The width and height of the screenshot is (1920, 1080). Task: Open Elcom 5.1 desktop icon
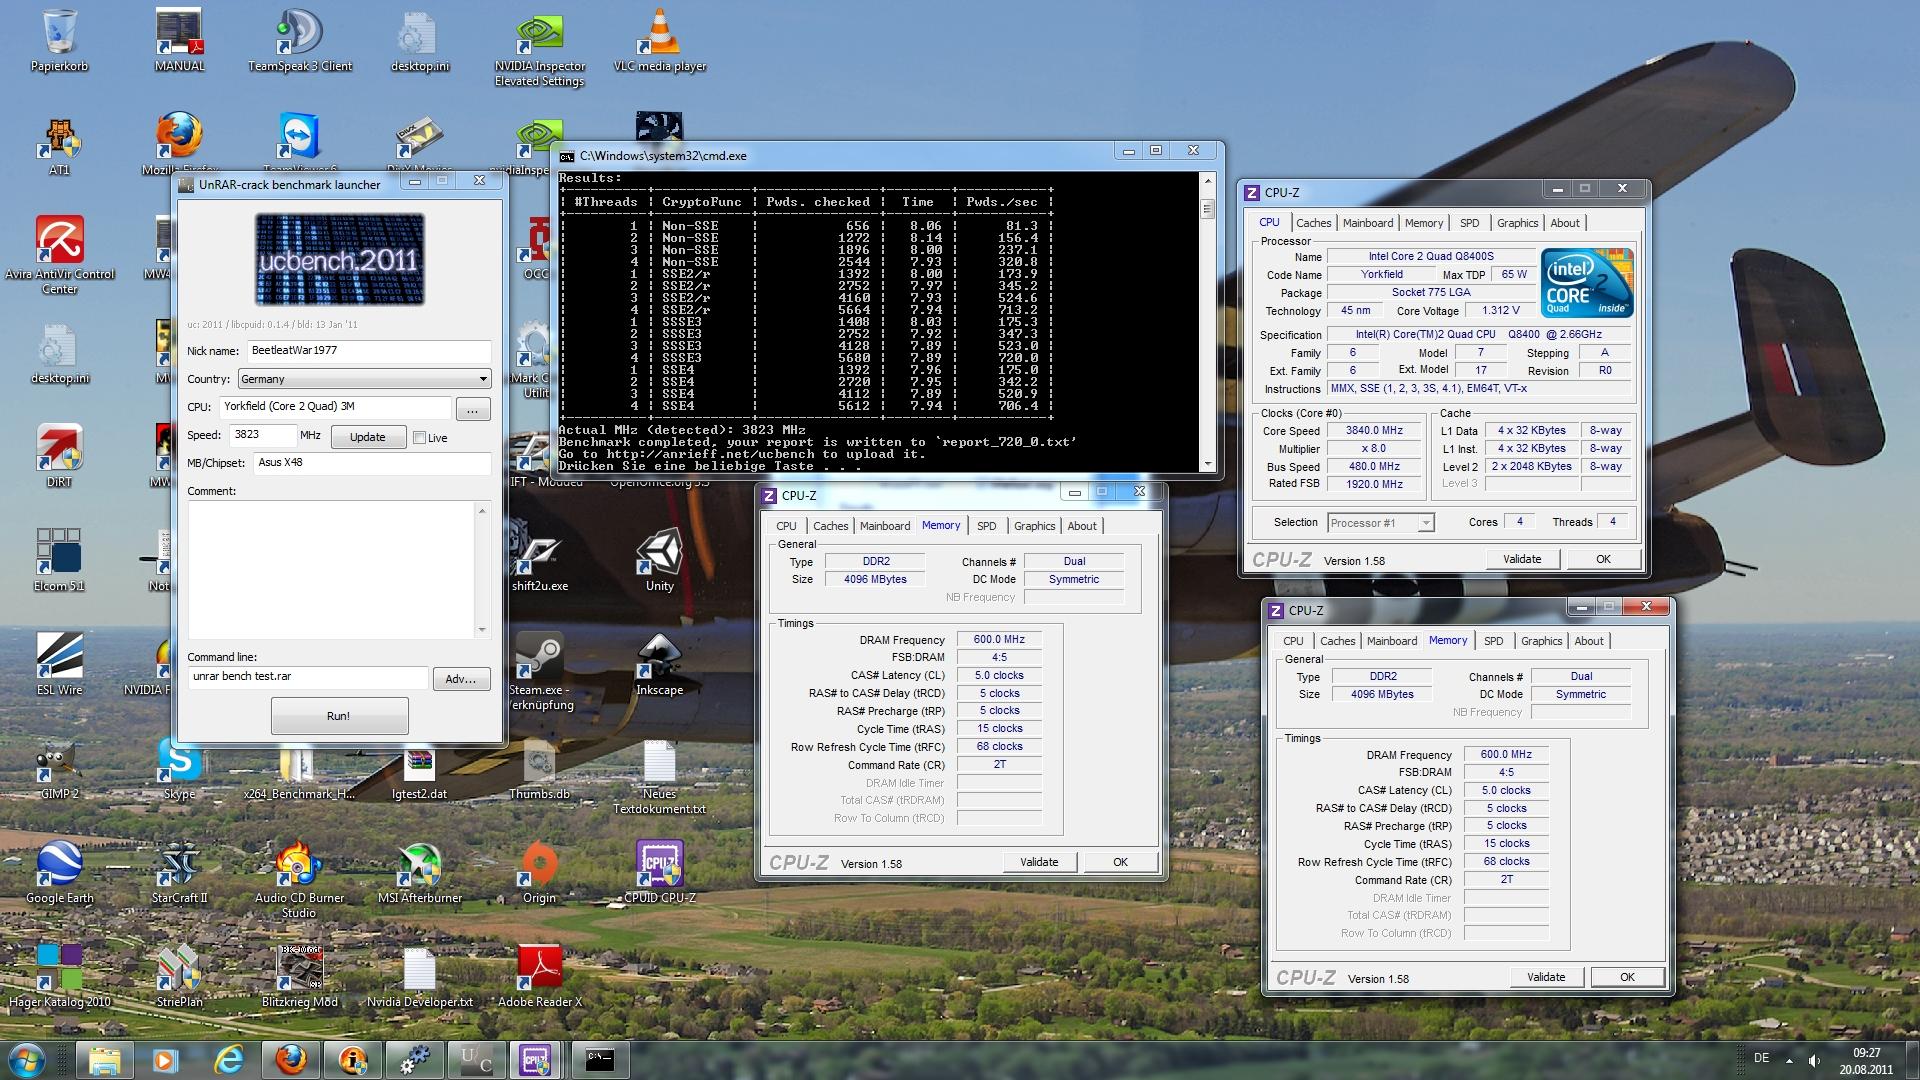59,560
